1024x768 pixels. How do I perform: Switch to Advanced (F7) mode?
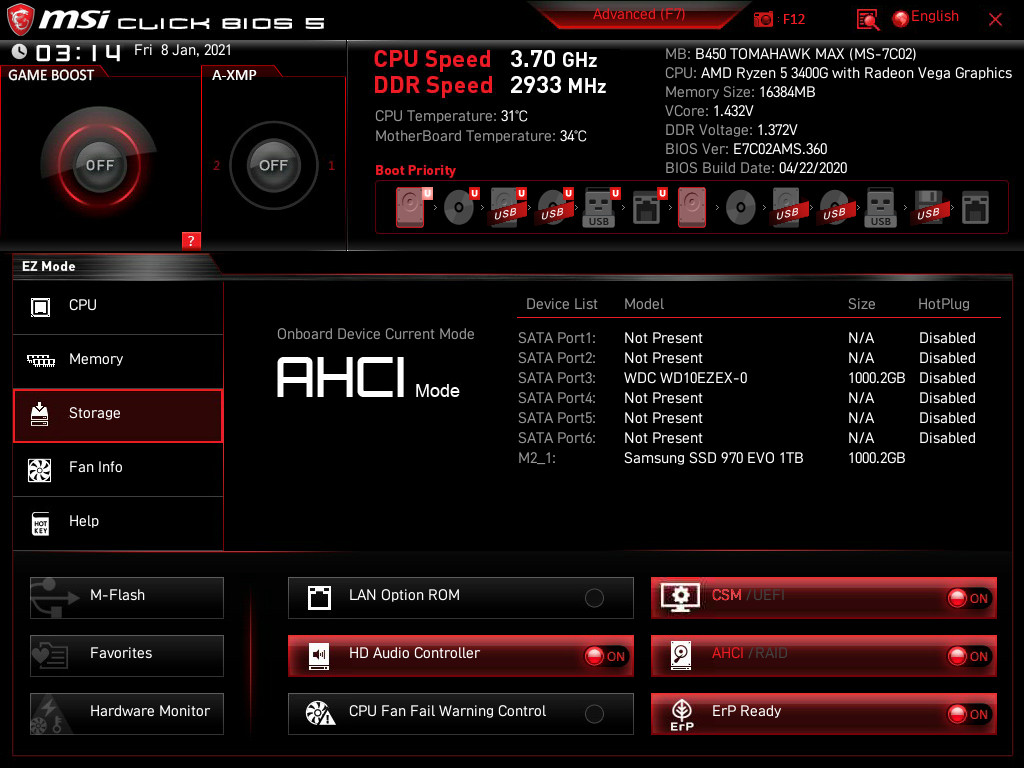pyautogui.click(x=638, y=15)
